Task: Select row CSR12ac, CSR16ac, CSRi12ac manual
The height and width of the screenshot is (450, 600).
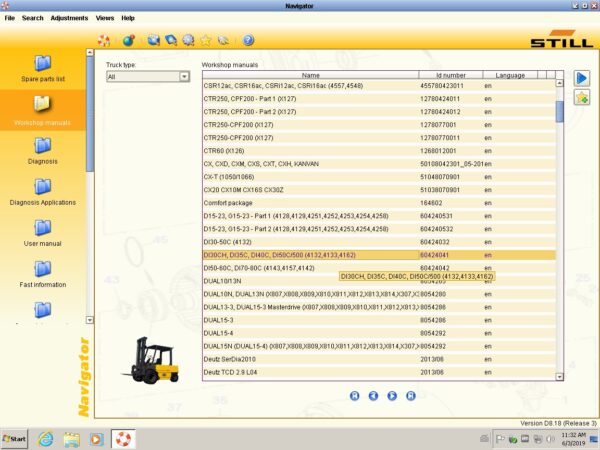Action: click(379, 86)
